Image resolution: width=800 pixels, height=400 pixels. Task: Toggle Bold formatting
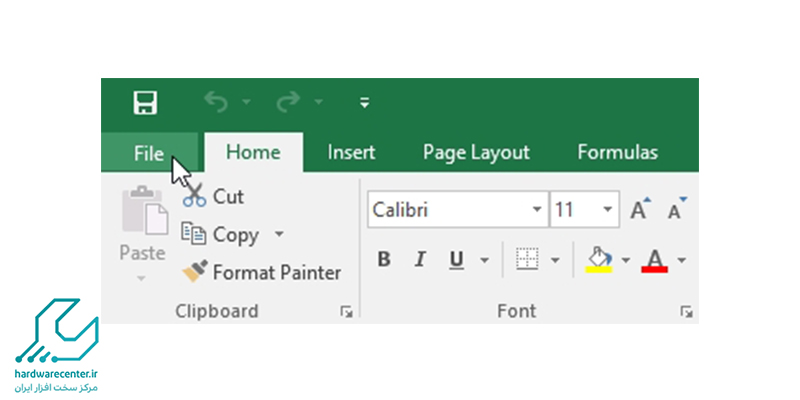coord(384,260)
